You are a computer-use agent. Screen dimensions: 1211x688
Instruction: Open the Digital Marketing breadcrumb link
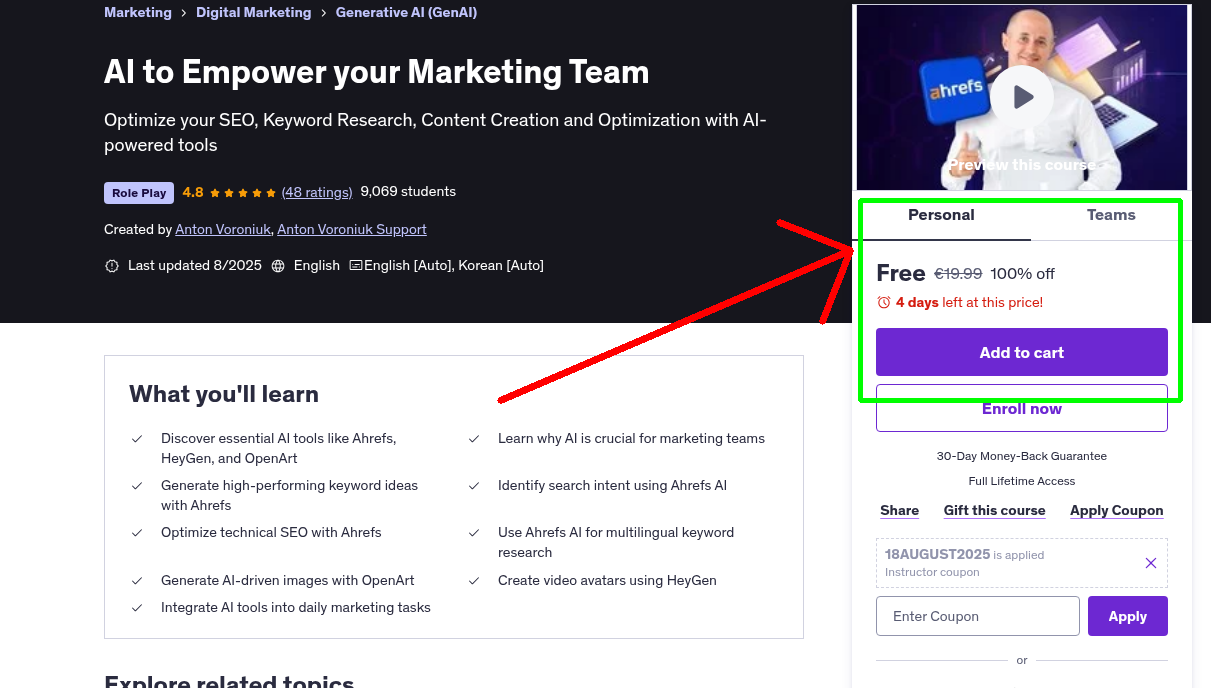click(x=253, y=13)
